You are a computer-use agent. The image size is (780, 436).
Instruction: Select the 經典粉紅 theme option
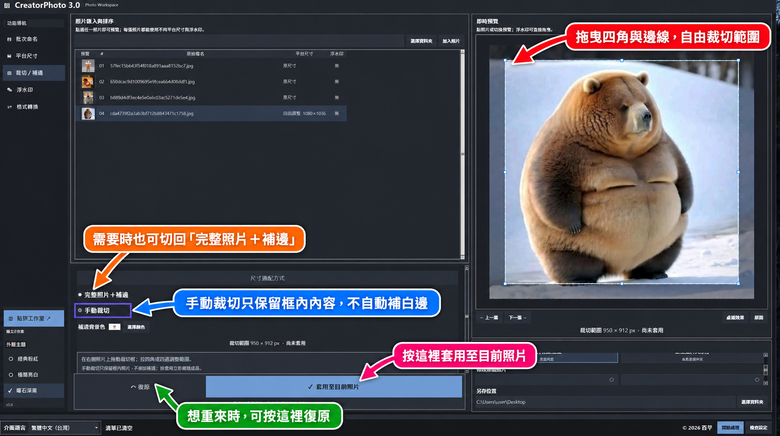tap(34, 358)
